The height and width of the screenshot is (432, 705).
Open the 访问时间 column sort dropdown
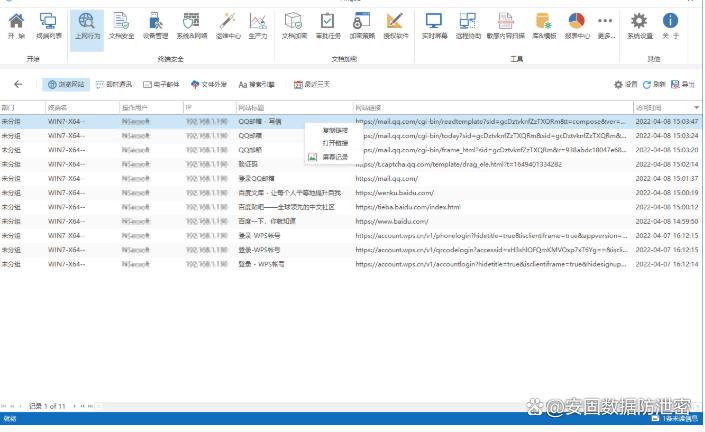(x=696, y=106)
